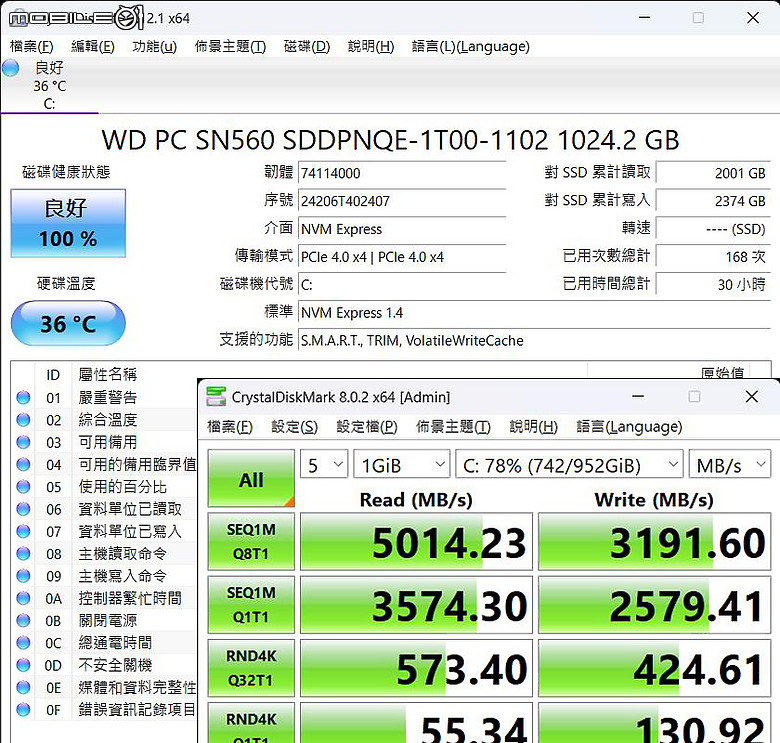Open 說明(H) menu in CrystalDiskInfo
This screenshot has width=780, height=743.
coord(371,47)
